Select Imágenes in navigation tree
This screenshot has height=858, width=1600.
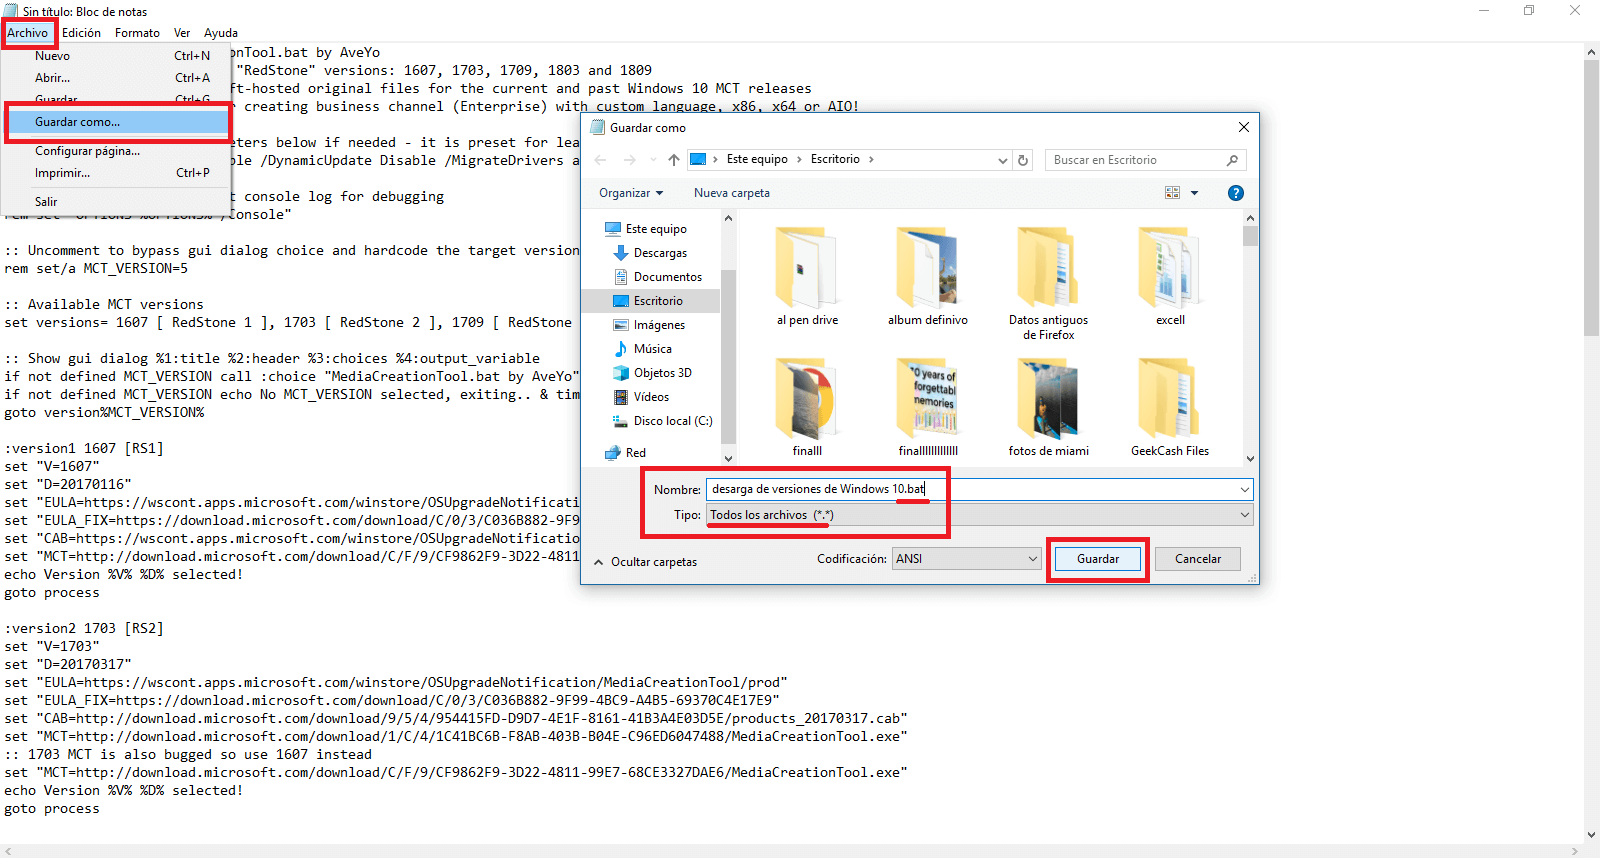(648, 325)
